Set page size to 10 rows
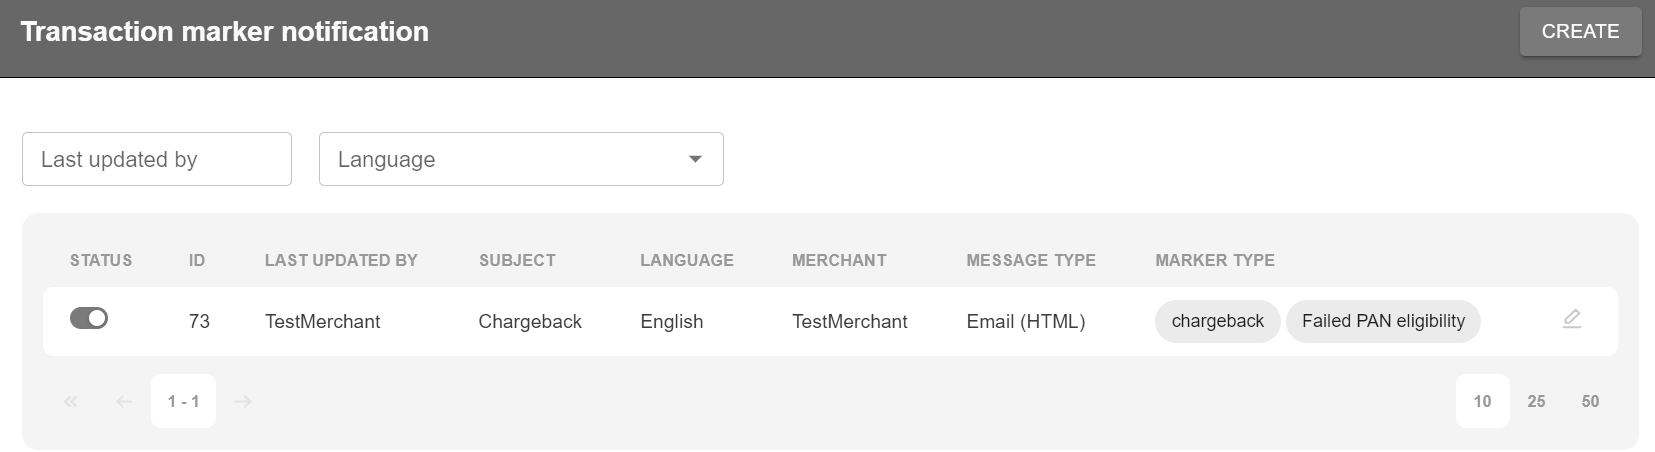1655x452 pixels. tap(1482, 401)
